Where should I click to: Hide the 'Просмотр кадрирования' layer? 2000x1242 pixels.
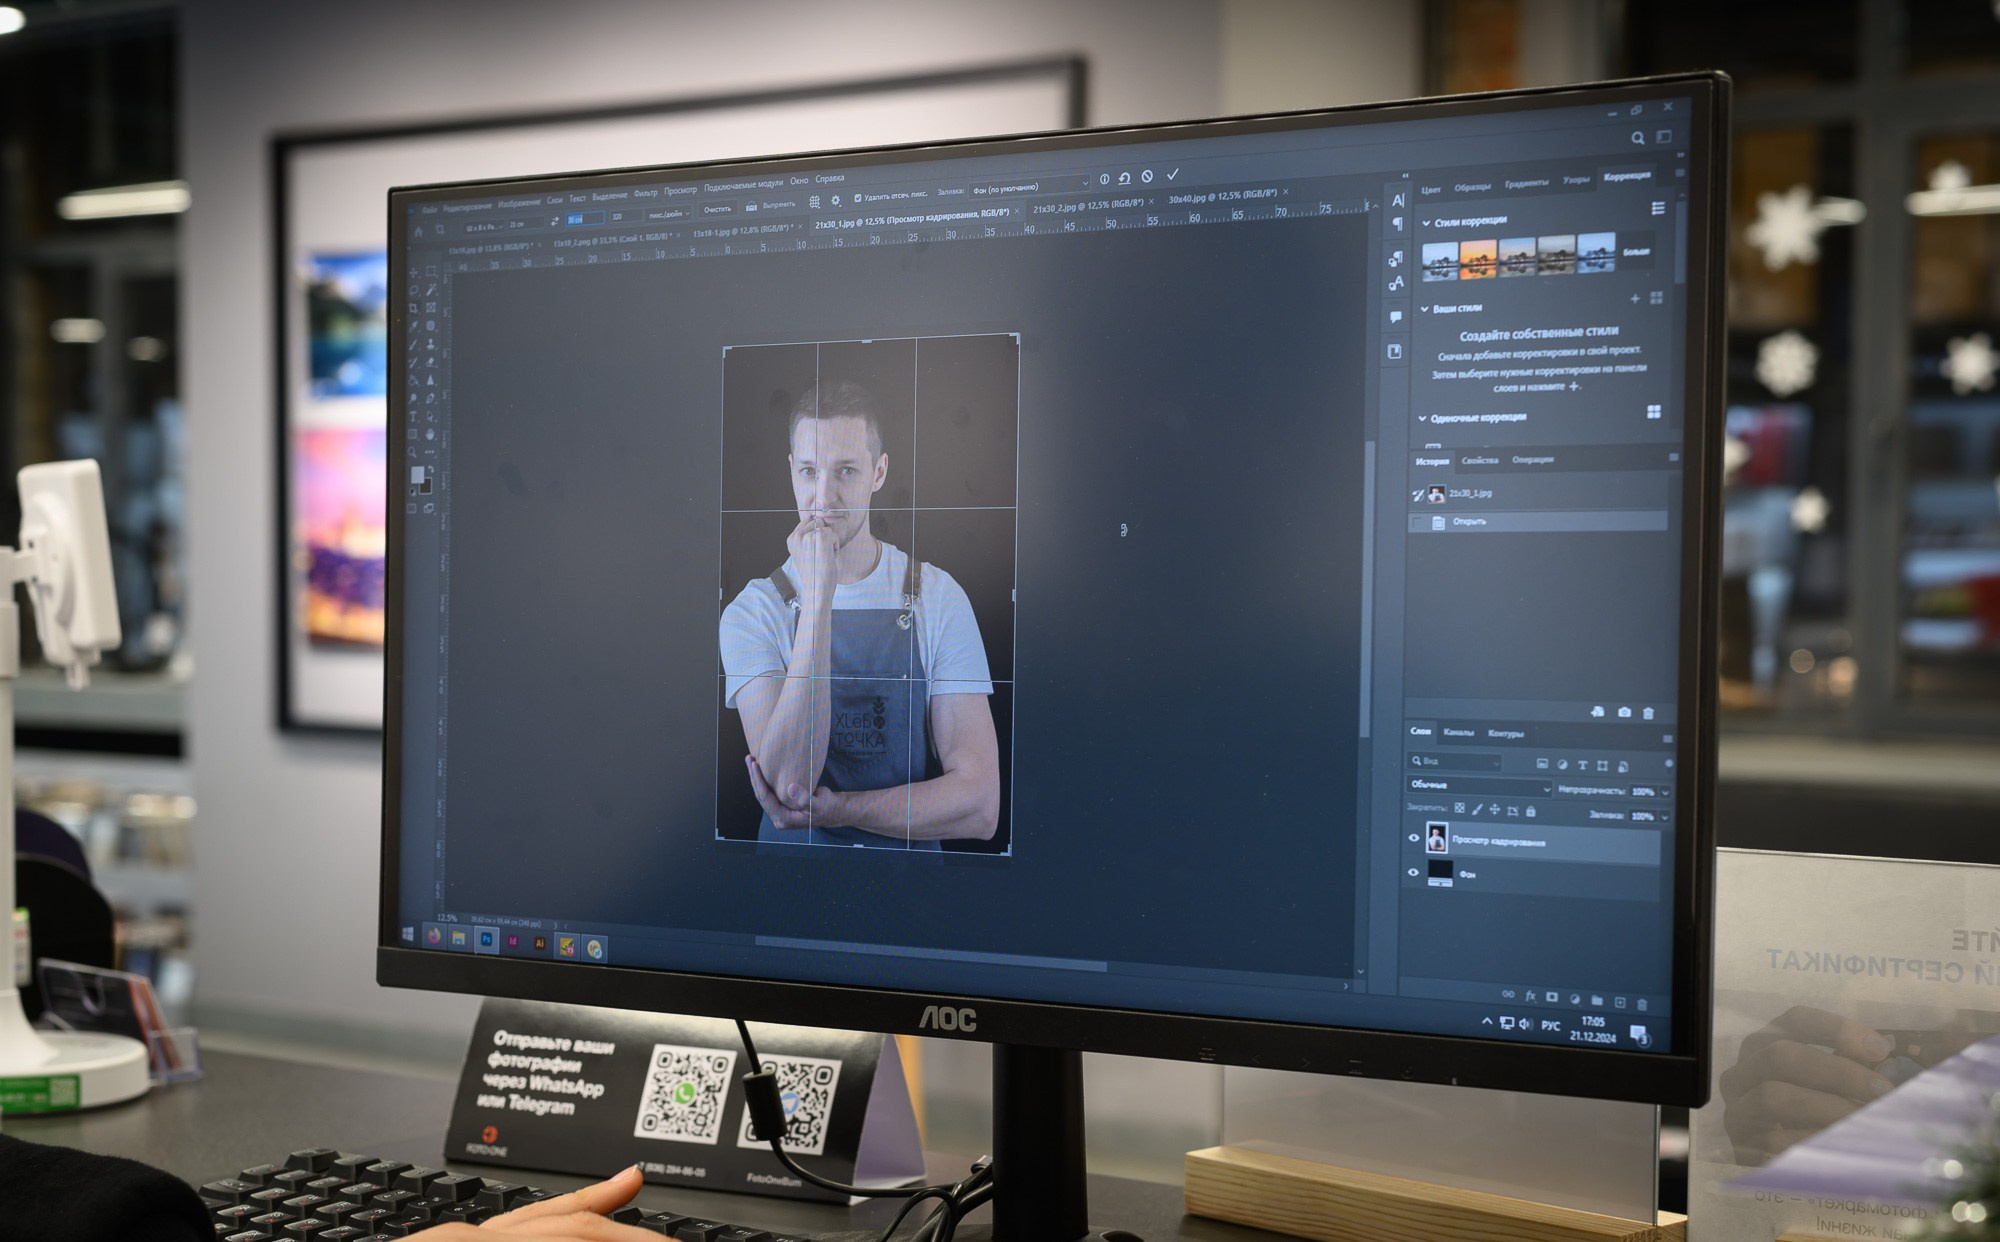[1414, 838]
